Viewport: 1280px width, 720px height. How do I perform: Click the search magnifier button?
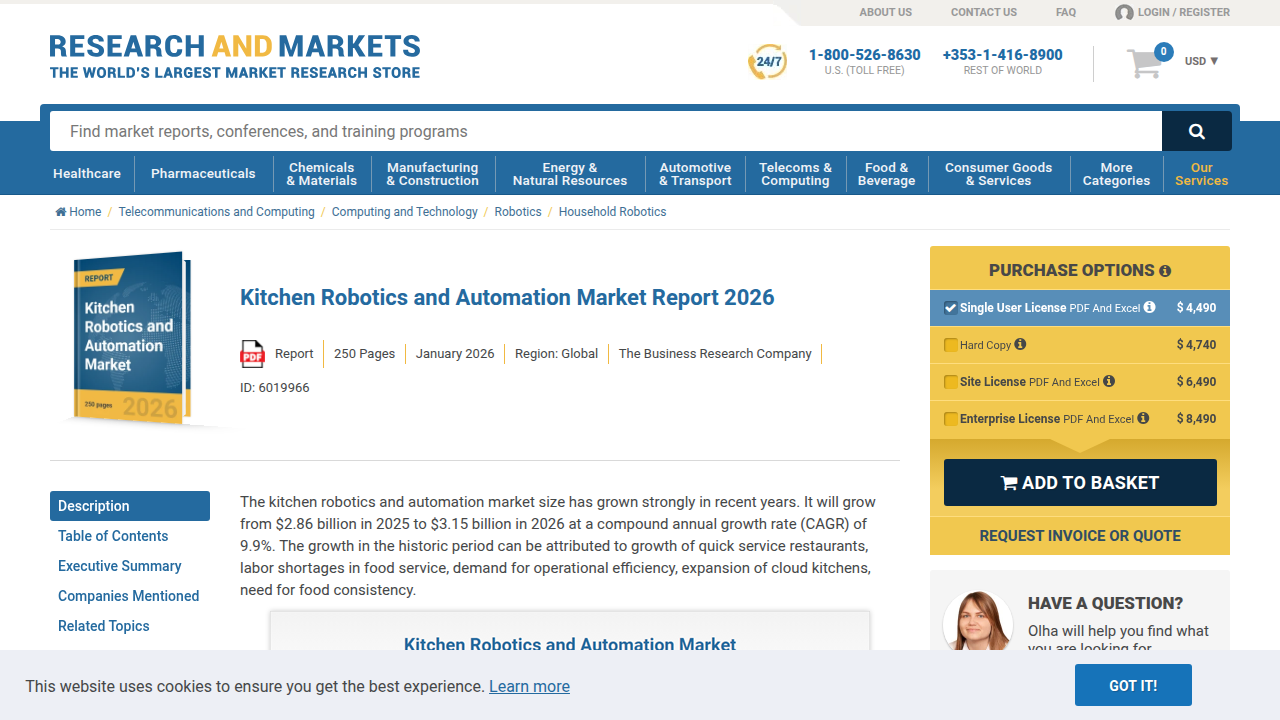1197,131
